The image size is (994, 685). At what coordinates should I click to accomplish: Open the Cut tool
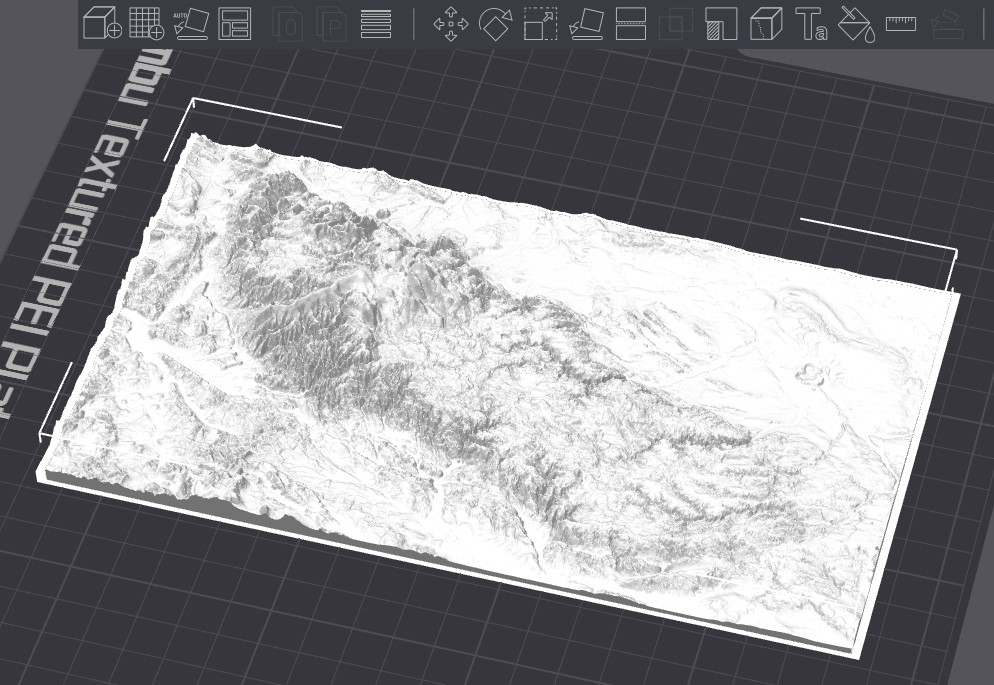(631, 23)
